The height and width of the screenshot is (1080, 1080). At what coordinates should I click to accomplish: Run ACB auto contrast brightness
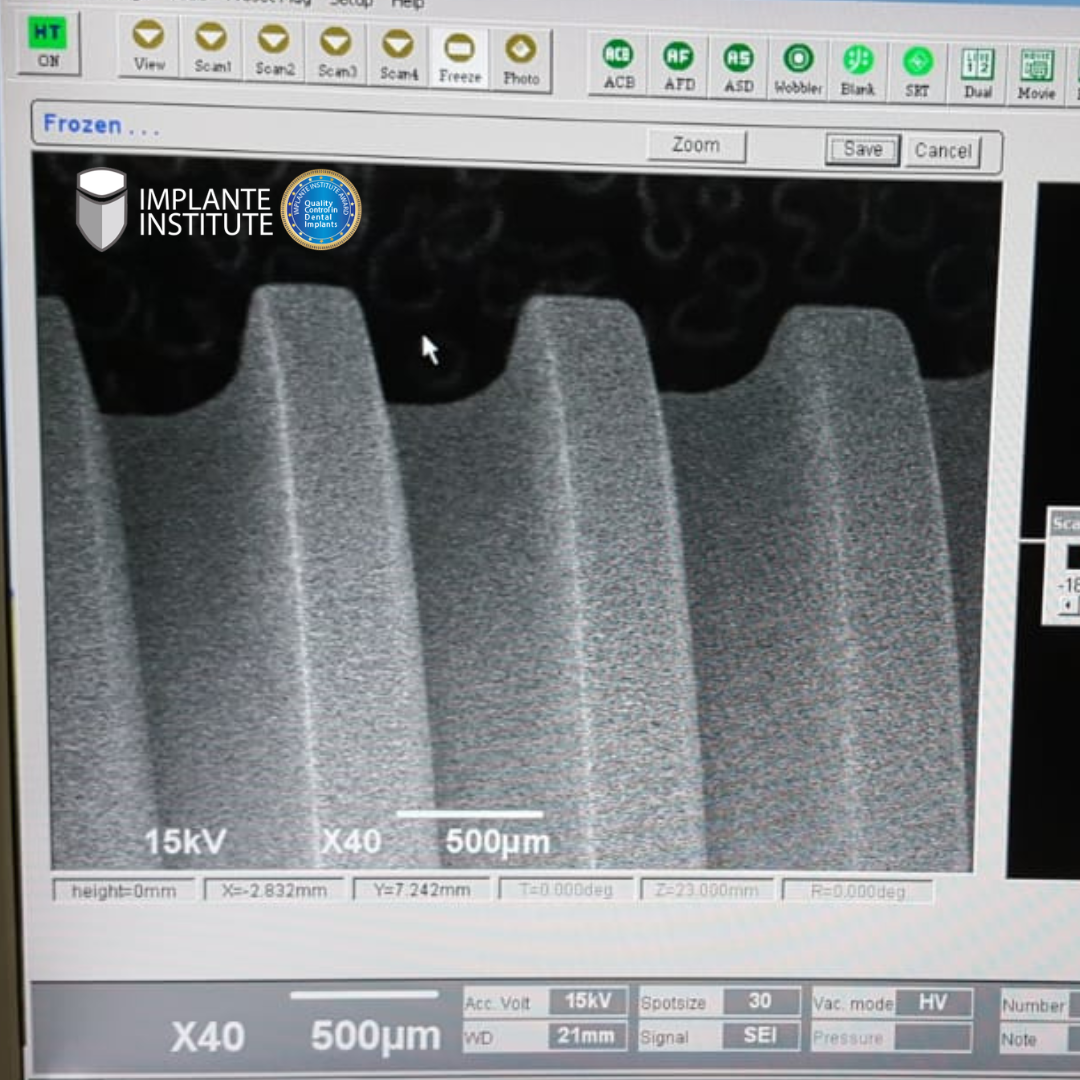click(x=618, y=64)
